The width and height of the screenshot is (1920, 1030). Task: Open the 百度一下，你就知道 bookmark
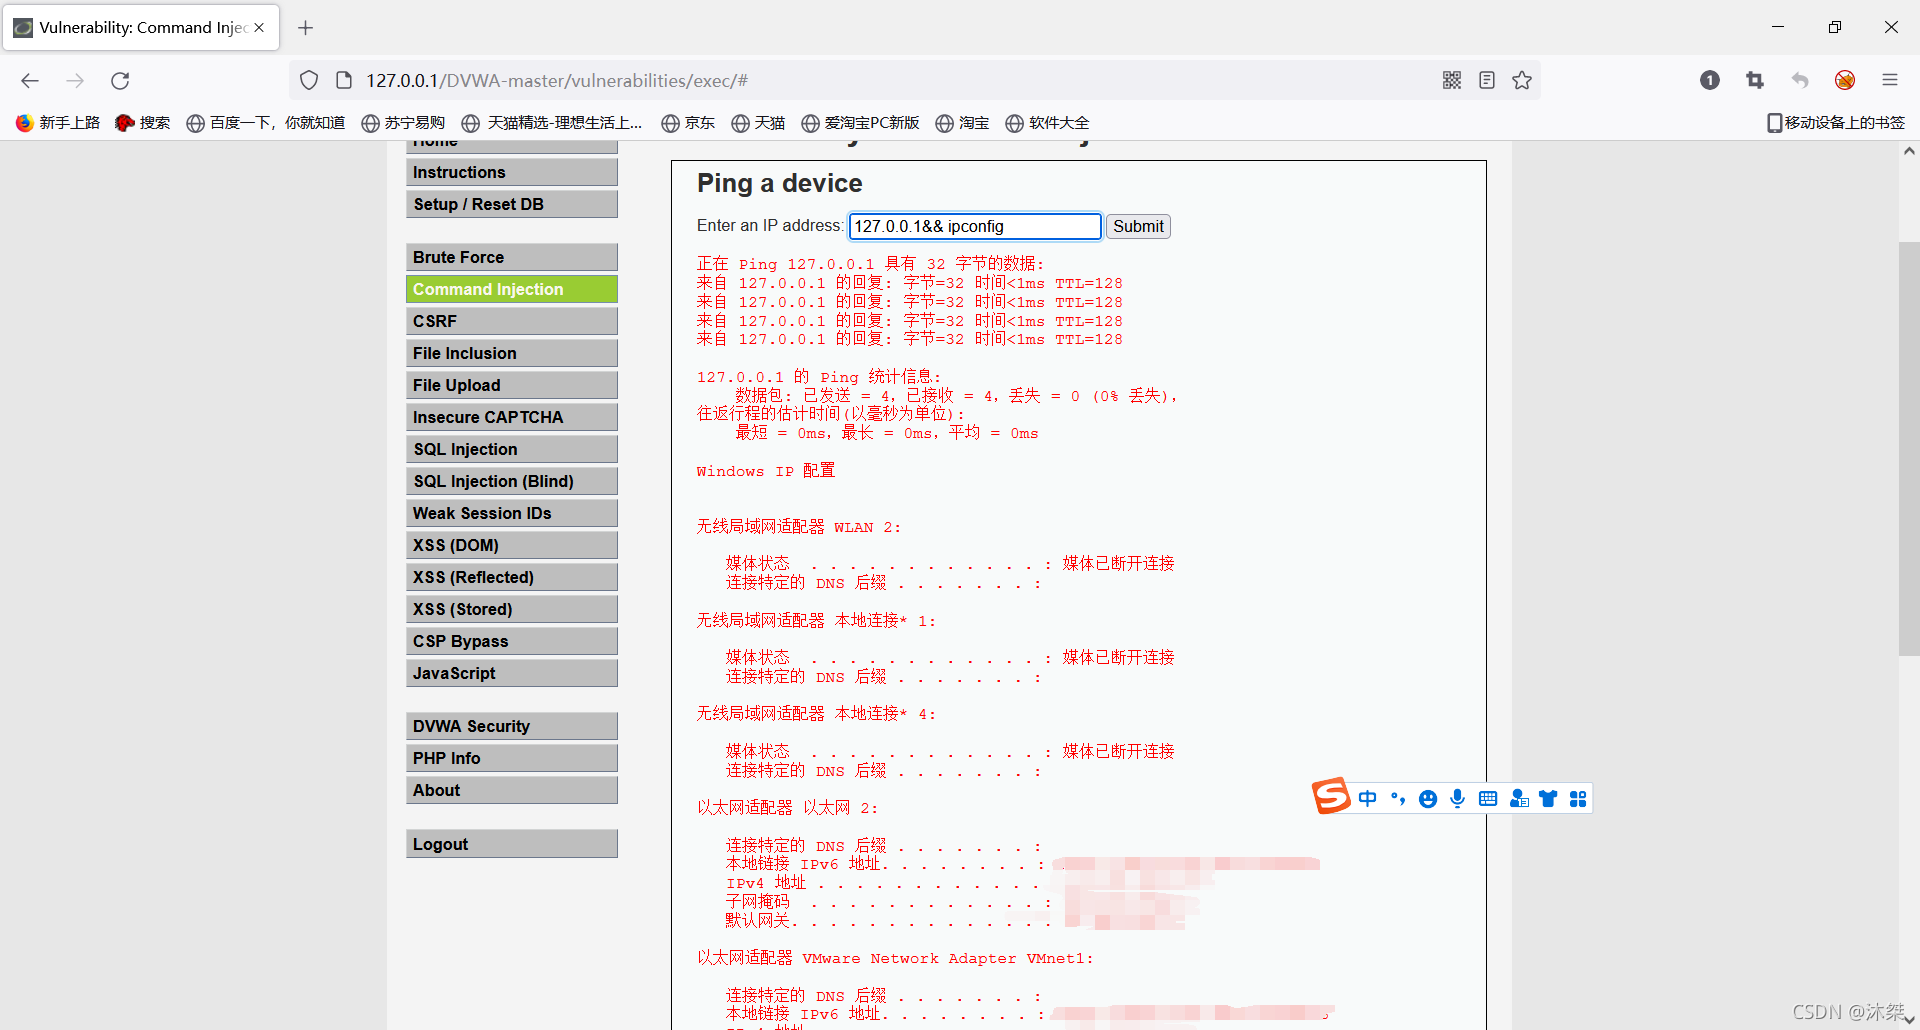(266, 122)
